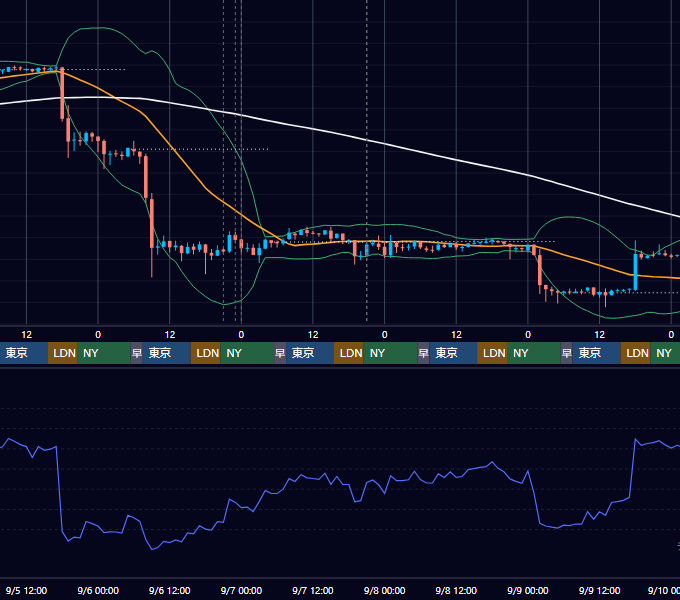Select the LDN session block on 9/6 evening
The height and width of the screenshot is (600, 680).
[206, 353]
